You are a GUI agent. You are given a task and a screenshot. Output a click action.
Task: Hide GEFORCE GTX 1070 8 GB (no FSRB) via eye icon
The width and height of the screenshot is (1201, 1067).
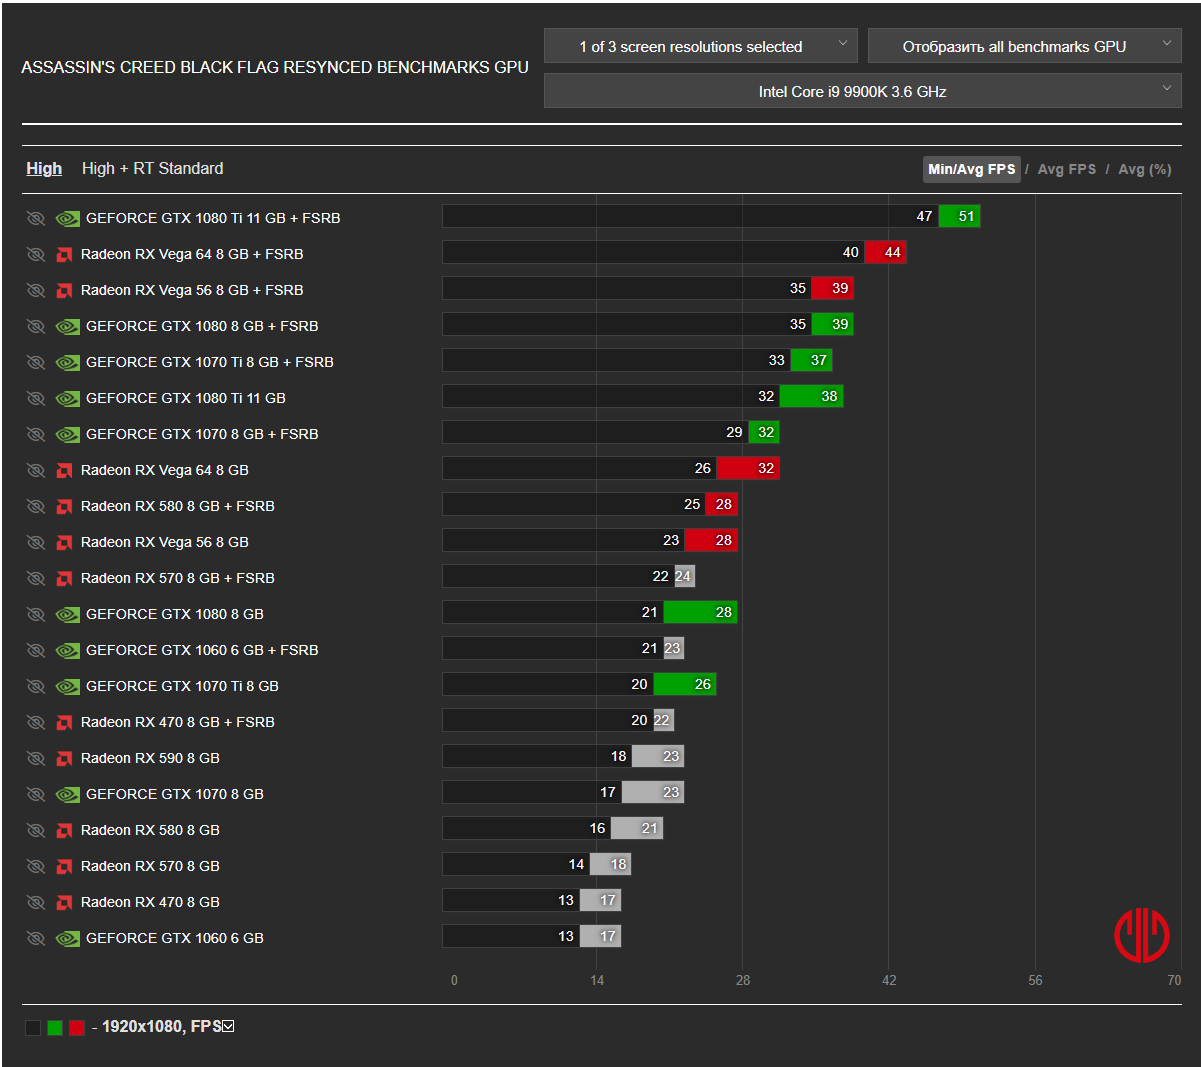pos(36,794)
